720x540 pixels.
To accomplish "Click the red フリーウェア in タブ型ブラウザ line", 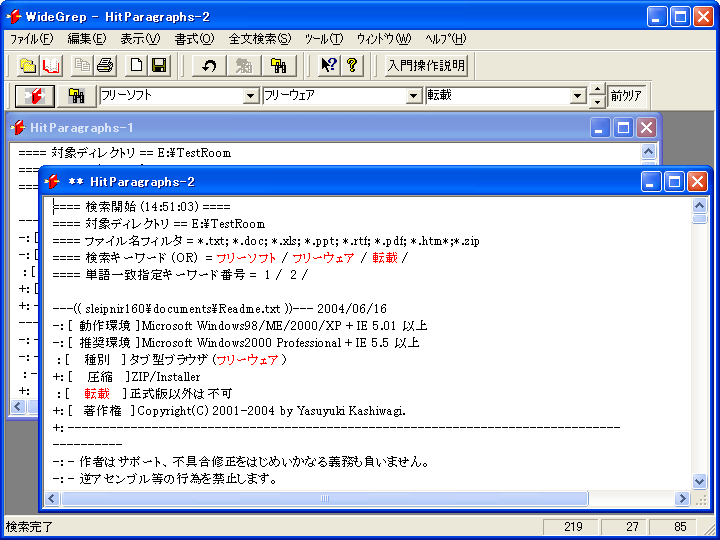I will pyautogui.click(x=248, y=360).
